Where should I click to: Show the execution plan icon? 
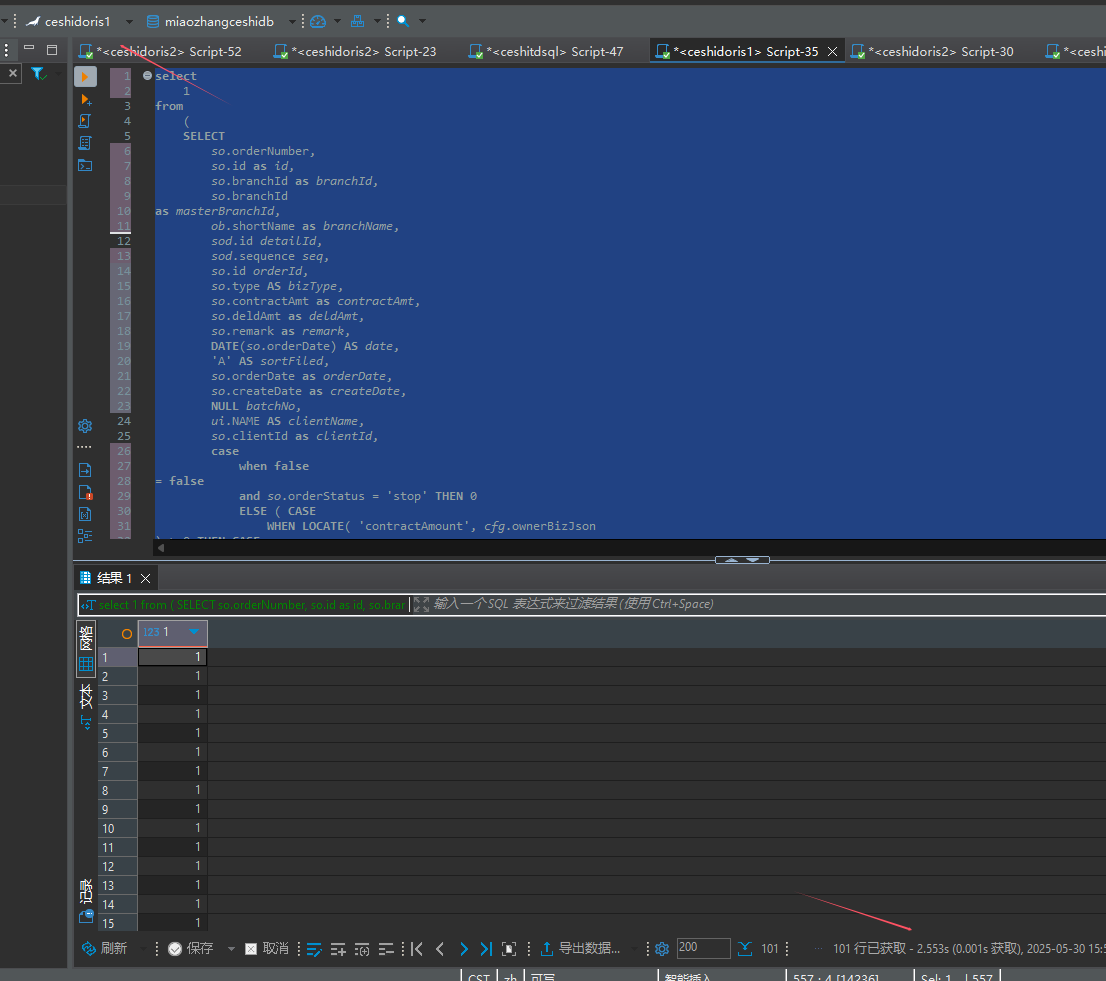point(85,143)
